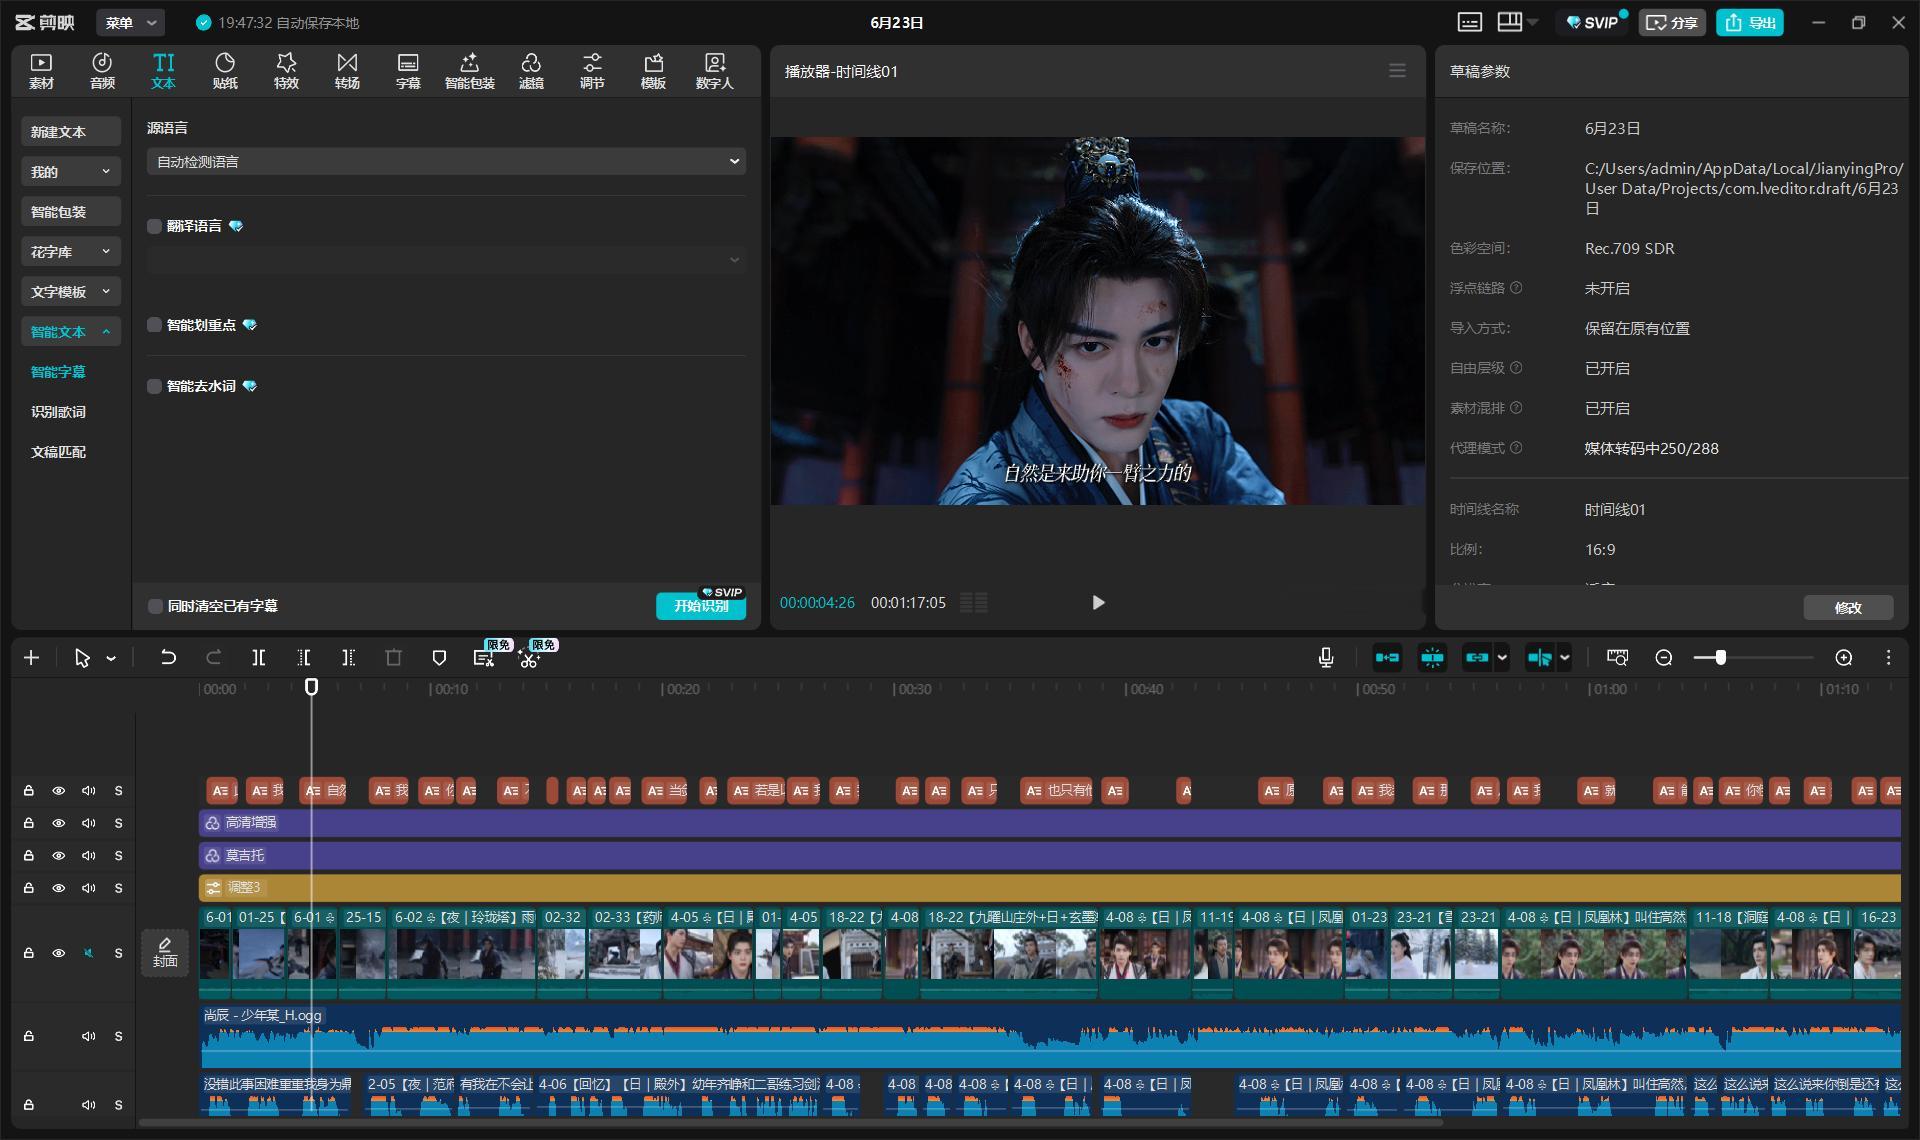This screenshot has height=1140, width=1920.
Task: Select the 尚辰 - 少年莫_H.ogg audio clip
Action: 1050,1037
